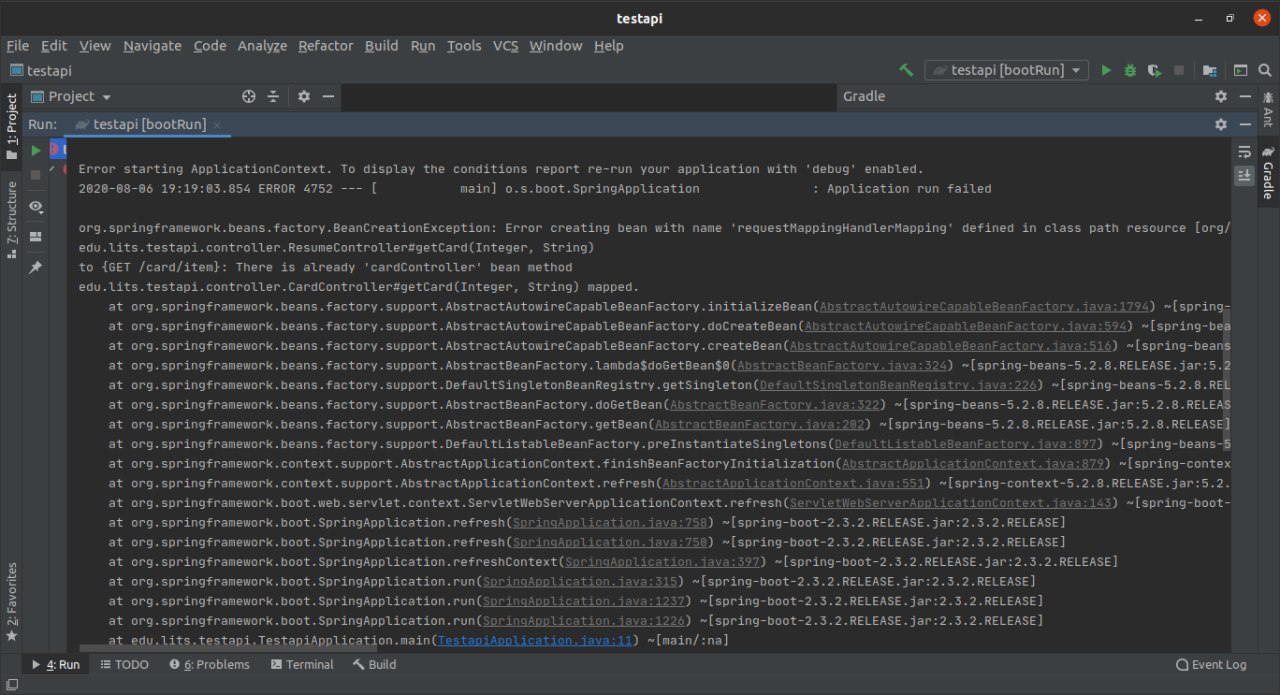Rerun testapi from the Run panel's left gutter
The image size is (1280, 695).
[x=36, y=150]
